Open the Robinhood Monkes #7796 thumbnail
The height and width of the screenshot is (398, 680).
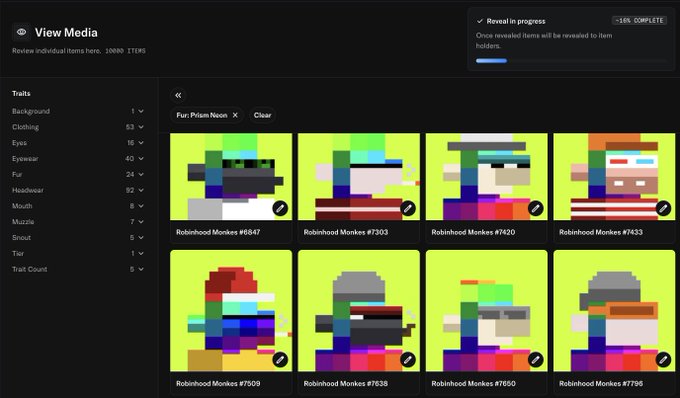point(614,310)
